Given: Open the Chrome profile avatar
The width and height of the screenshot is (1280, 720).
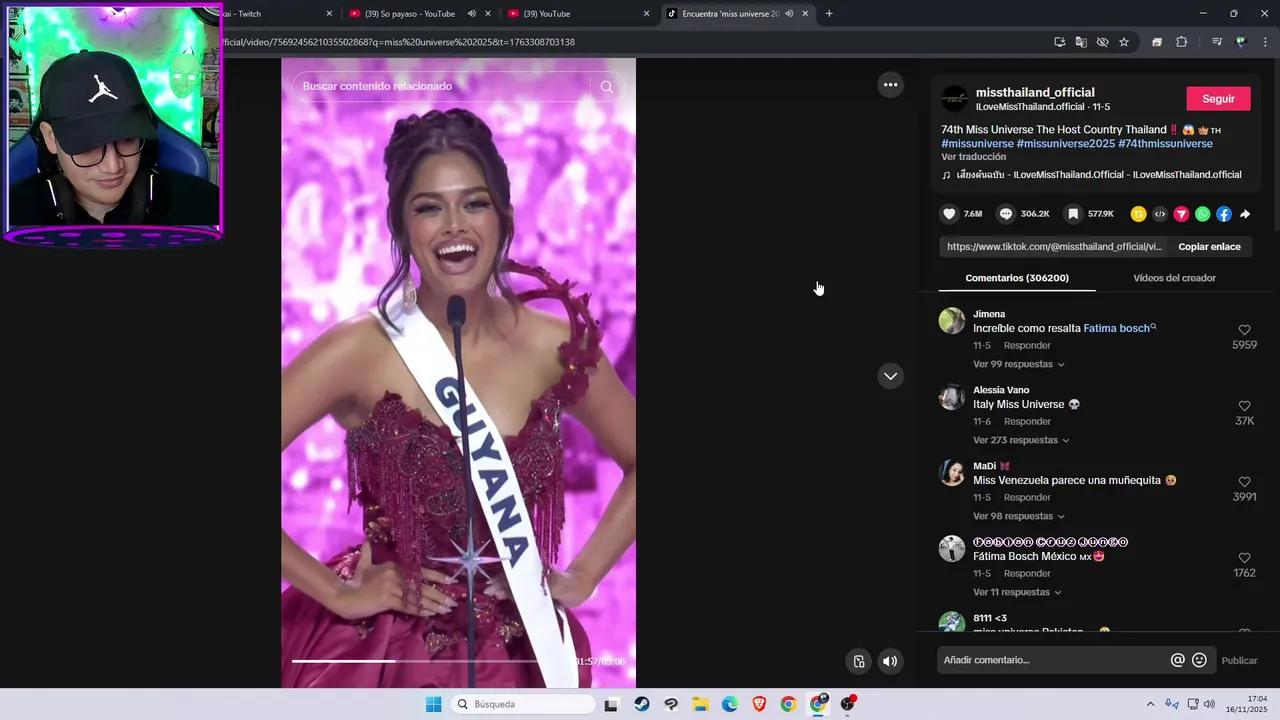Looking at the screenshot, I should coord(1241,42).
